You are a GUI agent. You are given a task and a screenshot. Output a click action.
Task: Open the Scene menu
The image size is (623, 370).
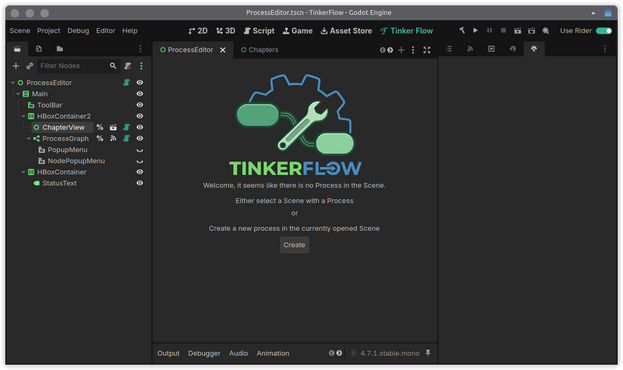(19, 31)
